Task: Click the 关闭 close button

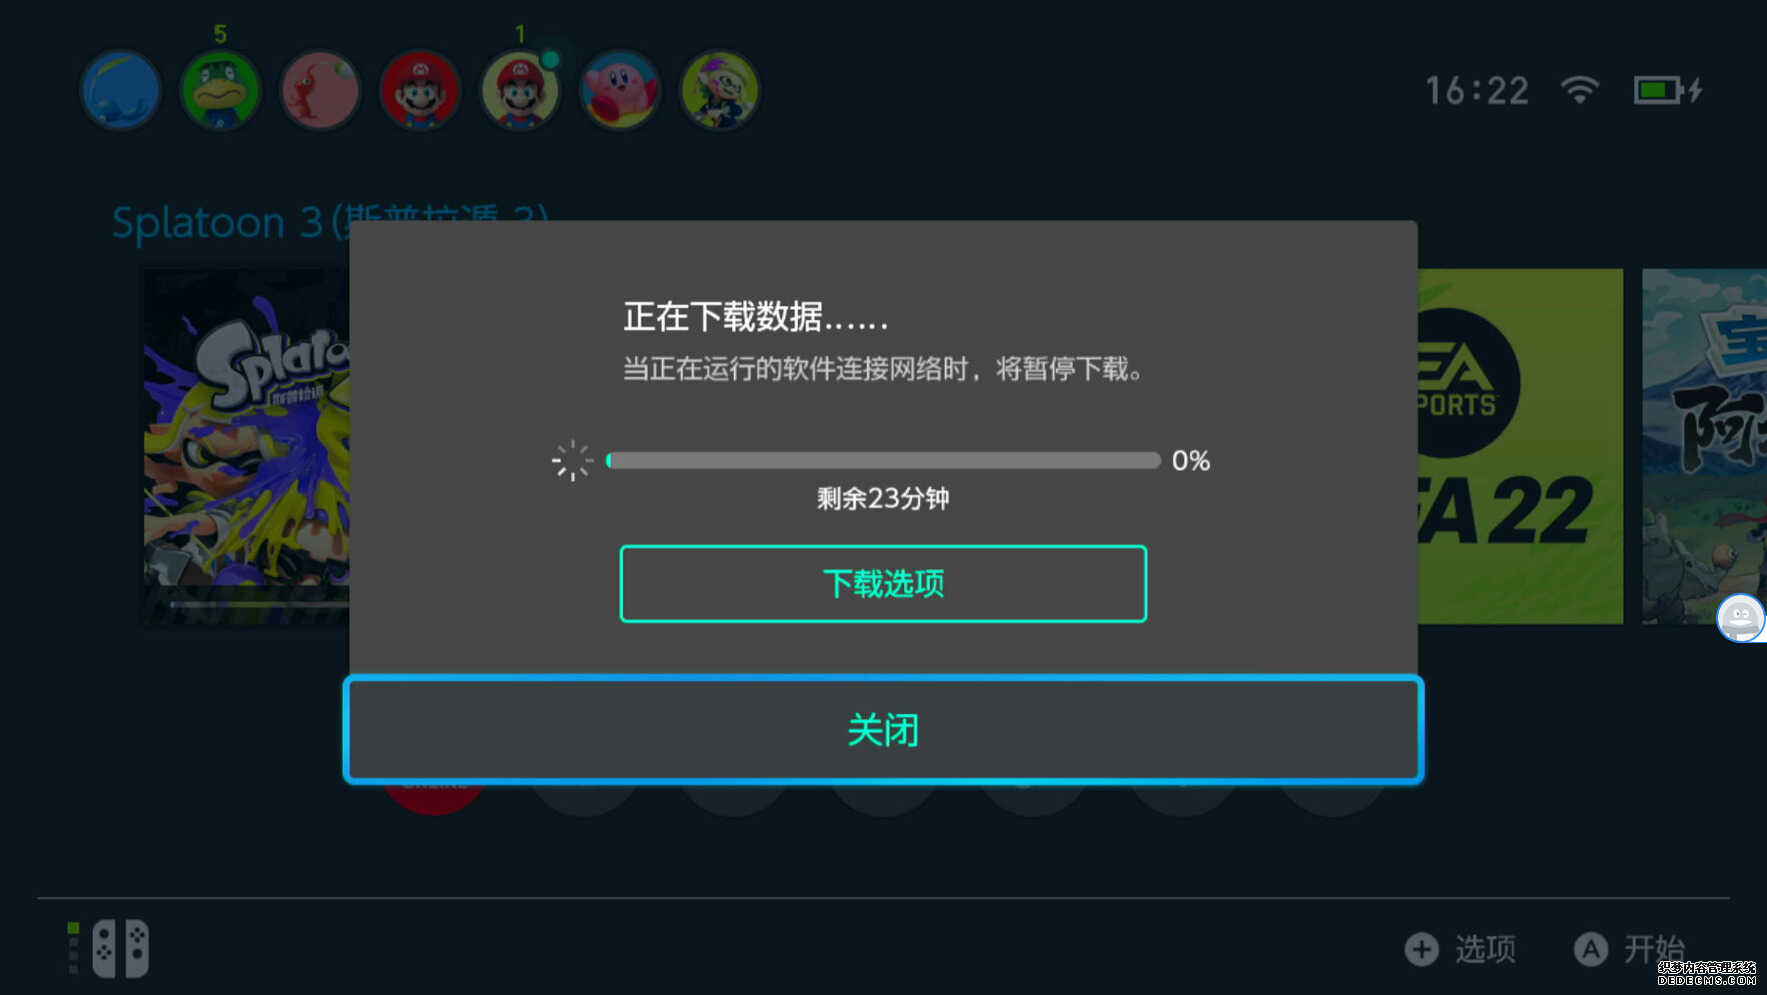Action: (883, 730)
